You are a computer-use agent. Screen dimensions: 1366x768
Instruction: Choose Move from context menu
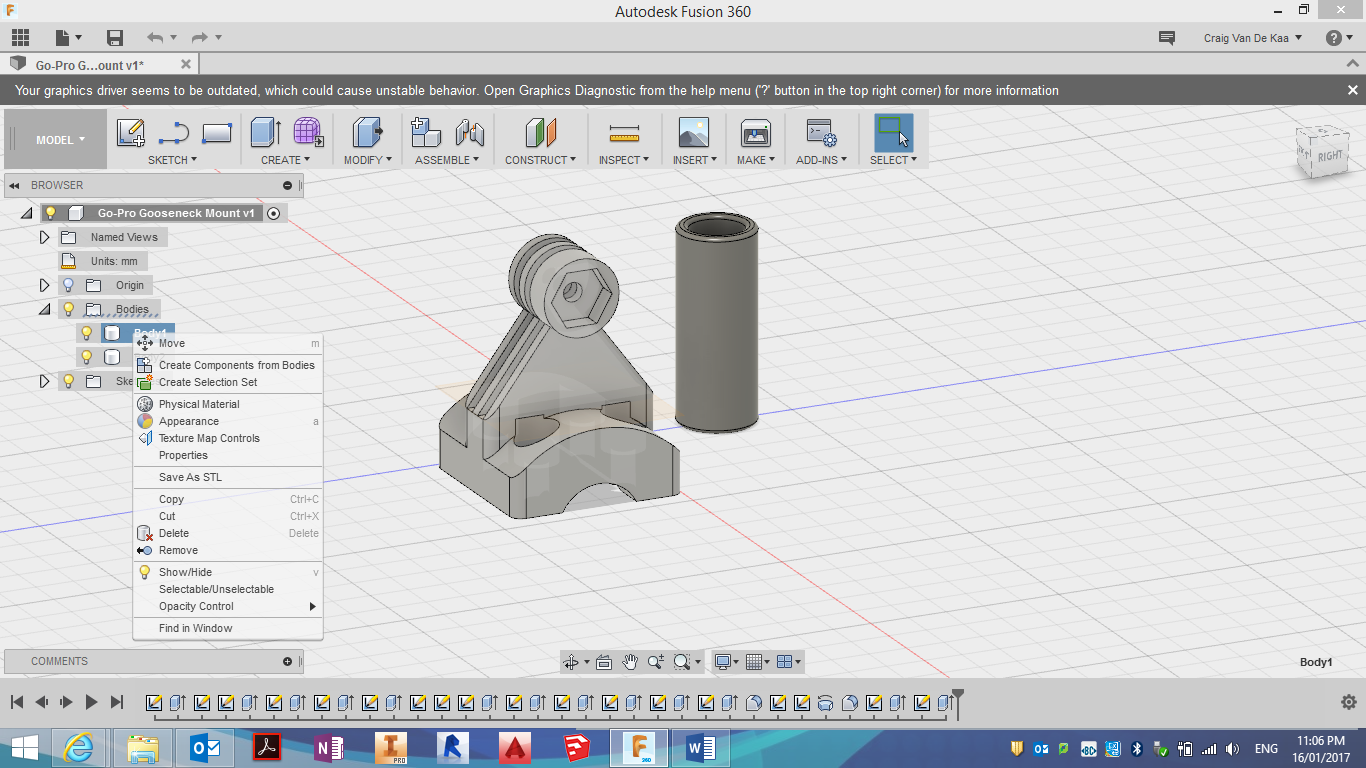tap(228, 343)
